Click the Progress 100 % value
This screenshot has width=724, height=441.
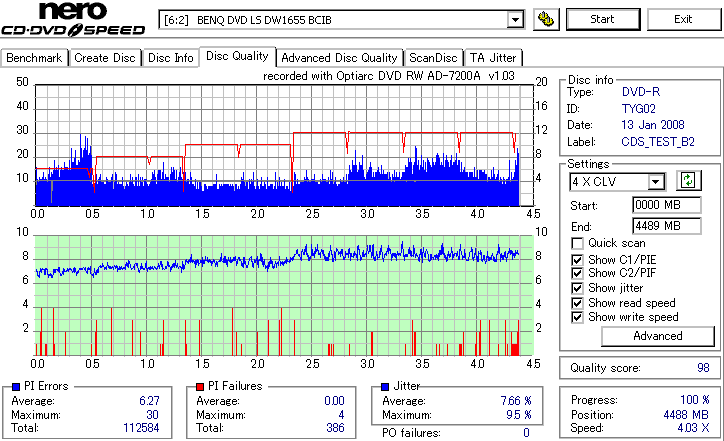point(695,400)
